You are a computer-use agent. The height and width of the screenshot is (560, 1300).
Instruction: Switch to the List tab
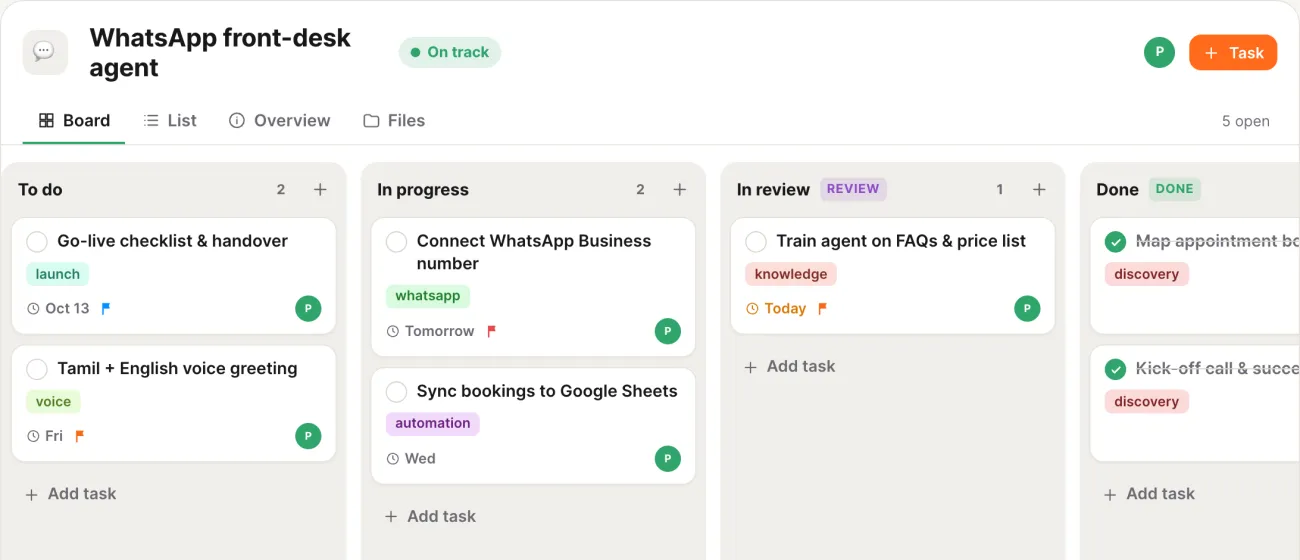(x=170, y=120)
